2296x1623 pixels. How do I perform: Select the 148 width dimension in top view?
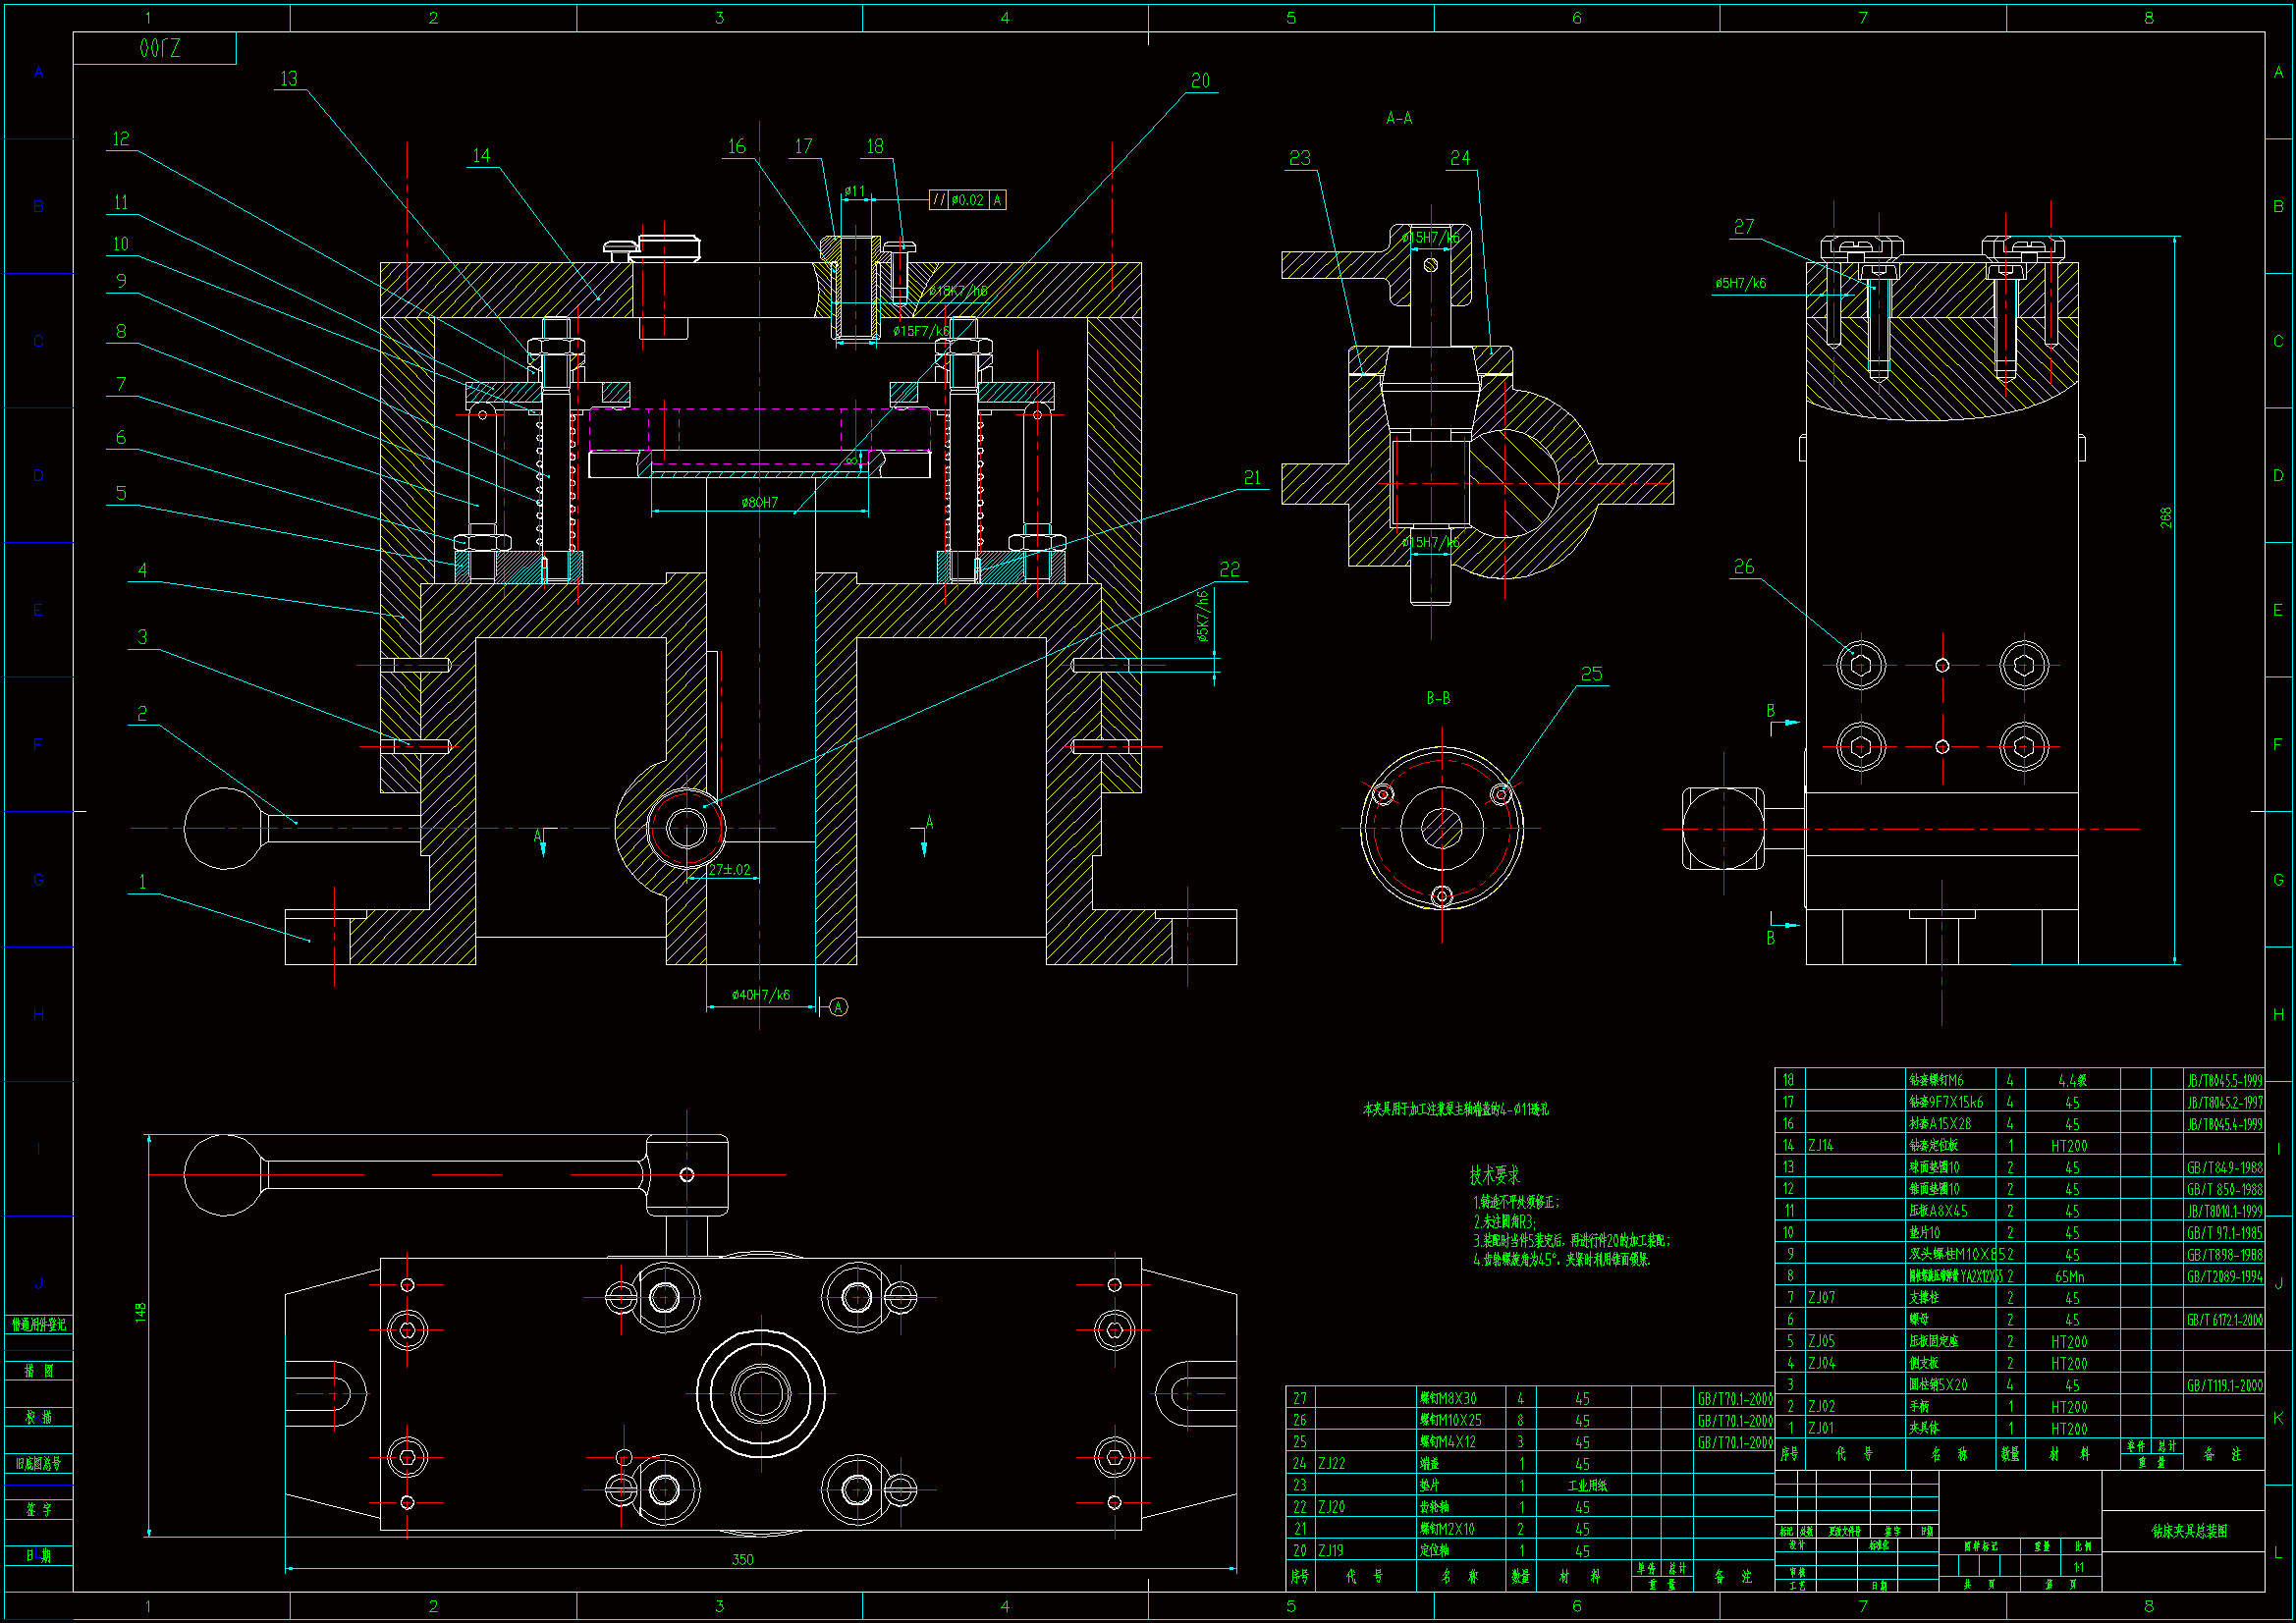141,1312
